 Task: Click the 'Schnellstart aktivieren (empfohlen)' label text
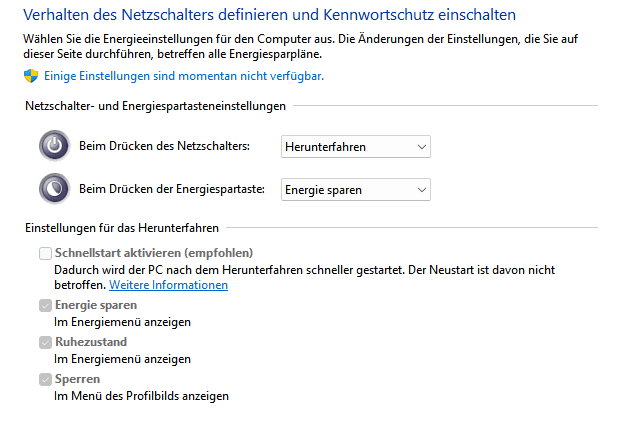[154, 253]
